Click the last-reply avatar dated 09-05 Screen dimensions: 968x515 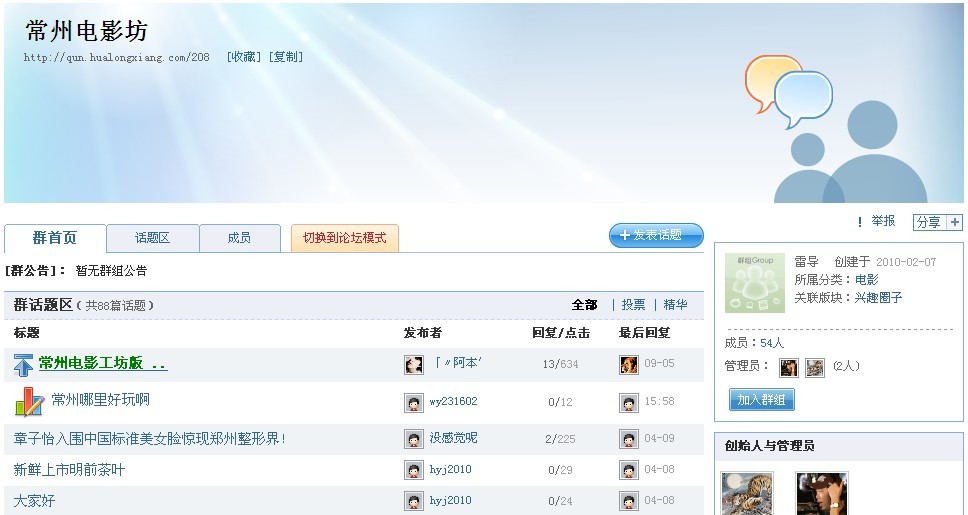[x=629, y=365]
